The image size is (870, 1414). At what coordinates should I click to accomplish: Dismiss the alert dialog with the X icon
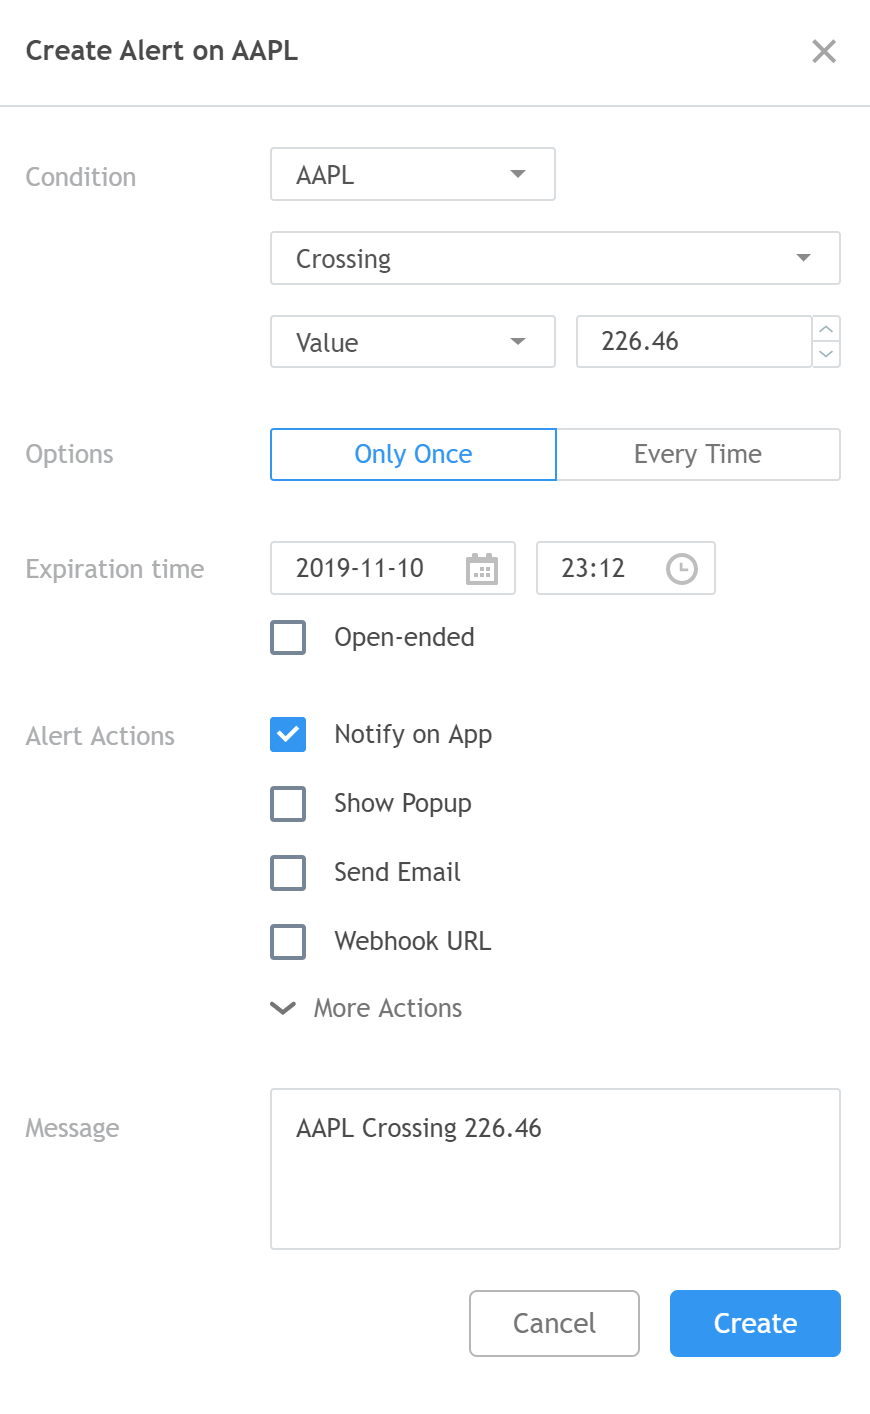(x=824, y=51)
